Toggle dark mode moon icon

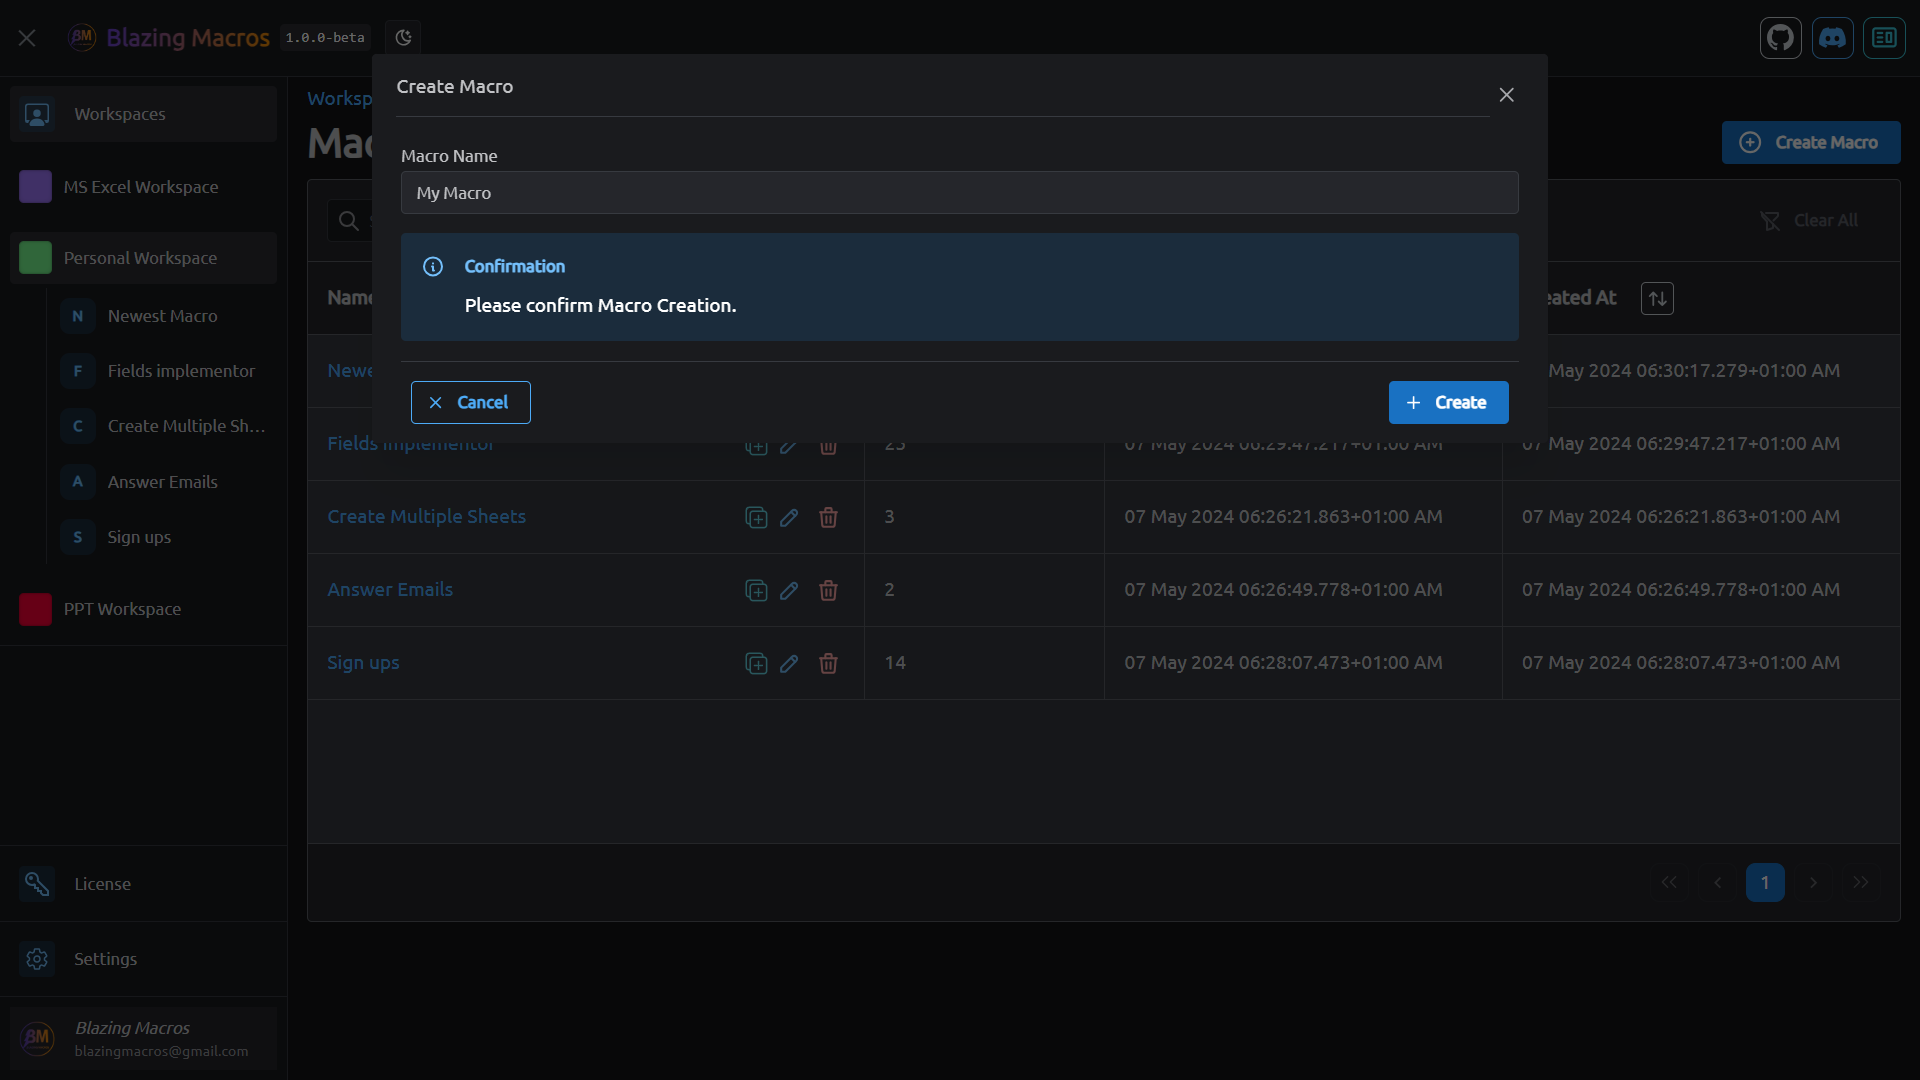[403, 38]
